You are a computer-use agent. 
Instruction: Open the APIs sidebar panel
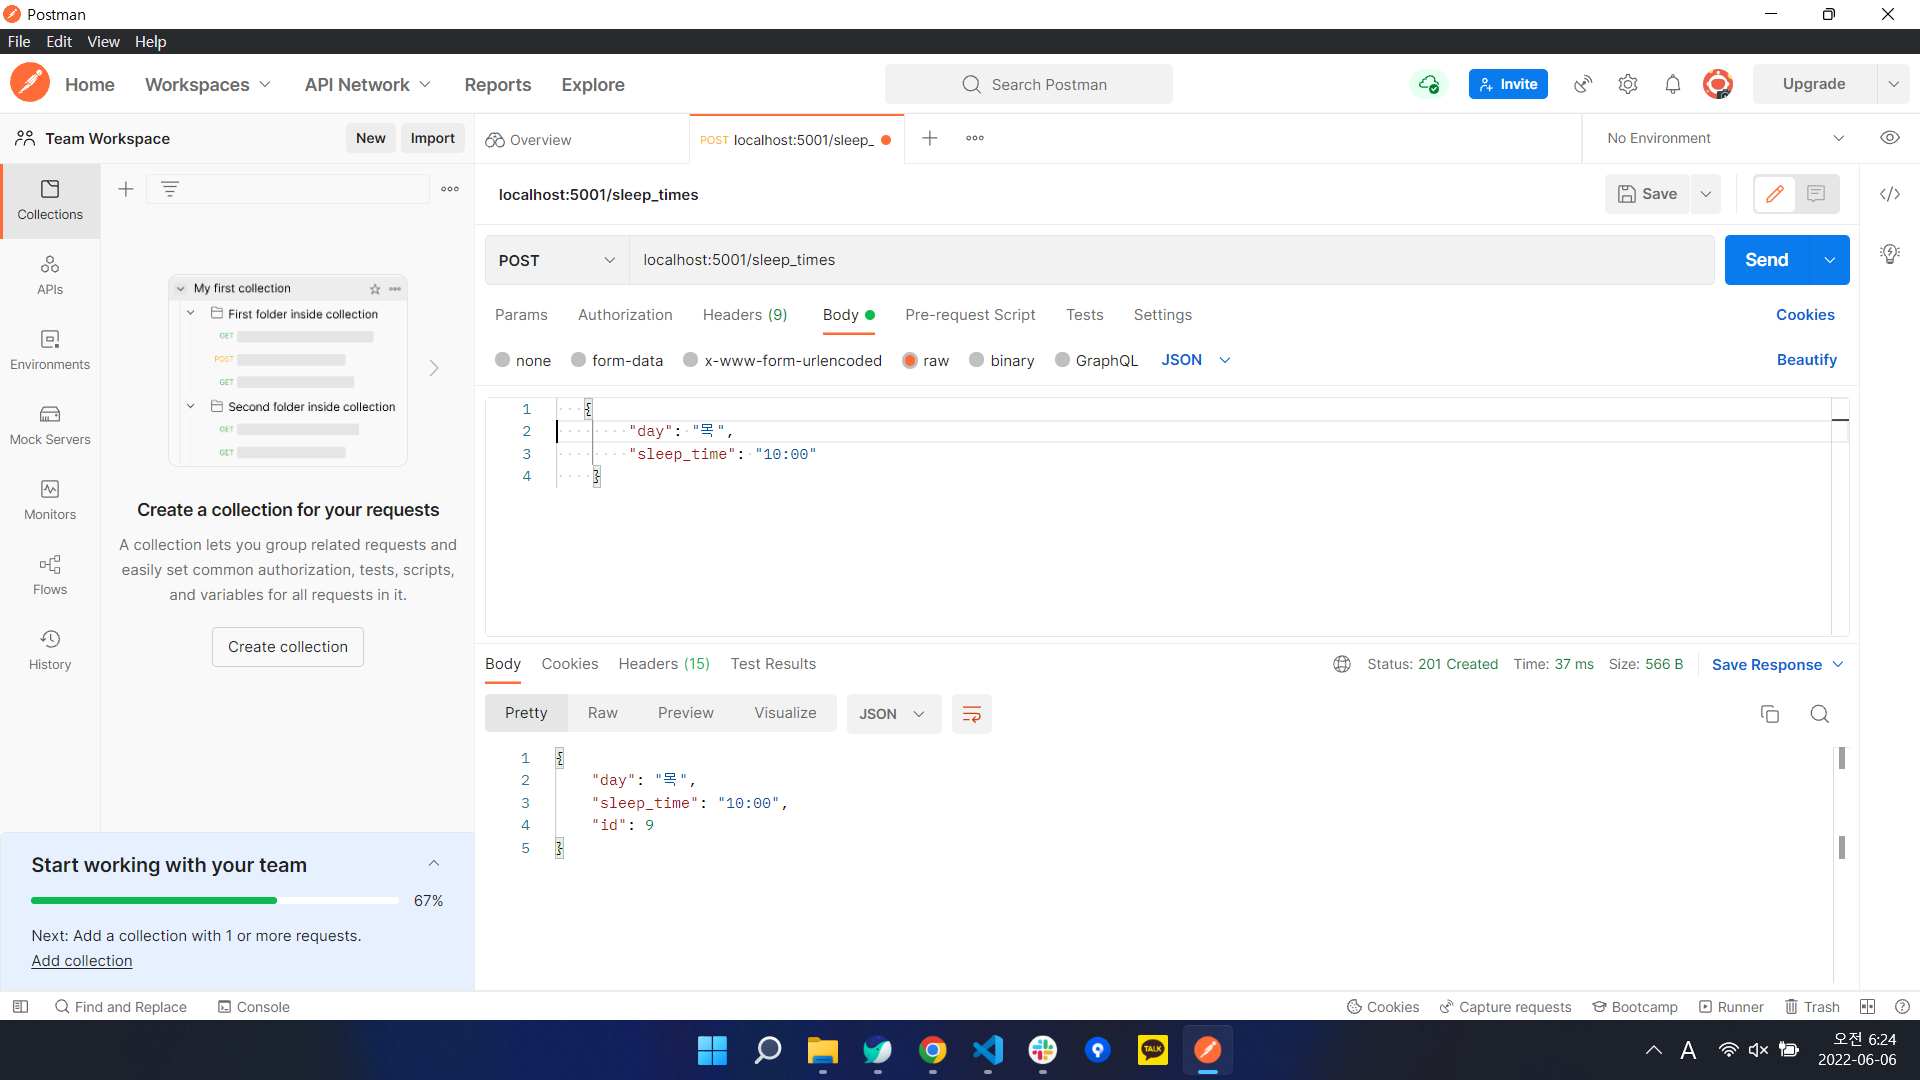click(50, 275)
